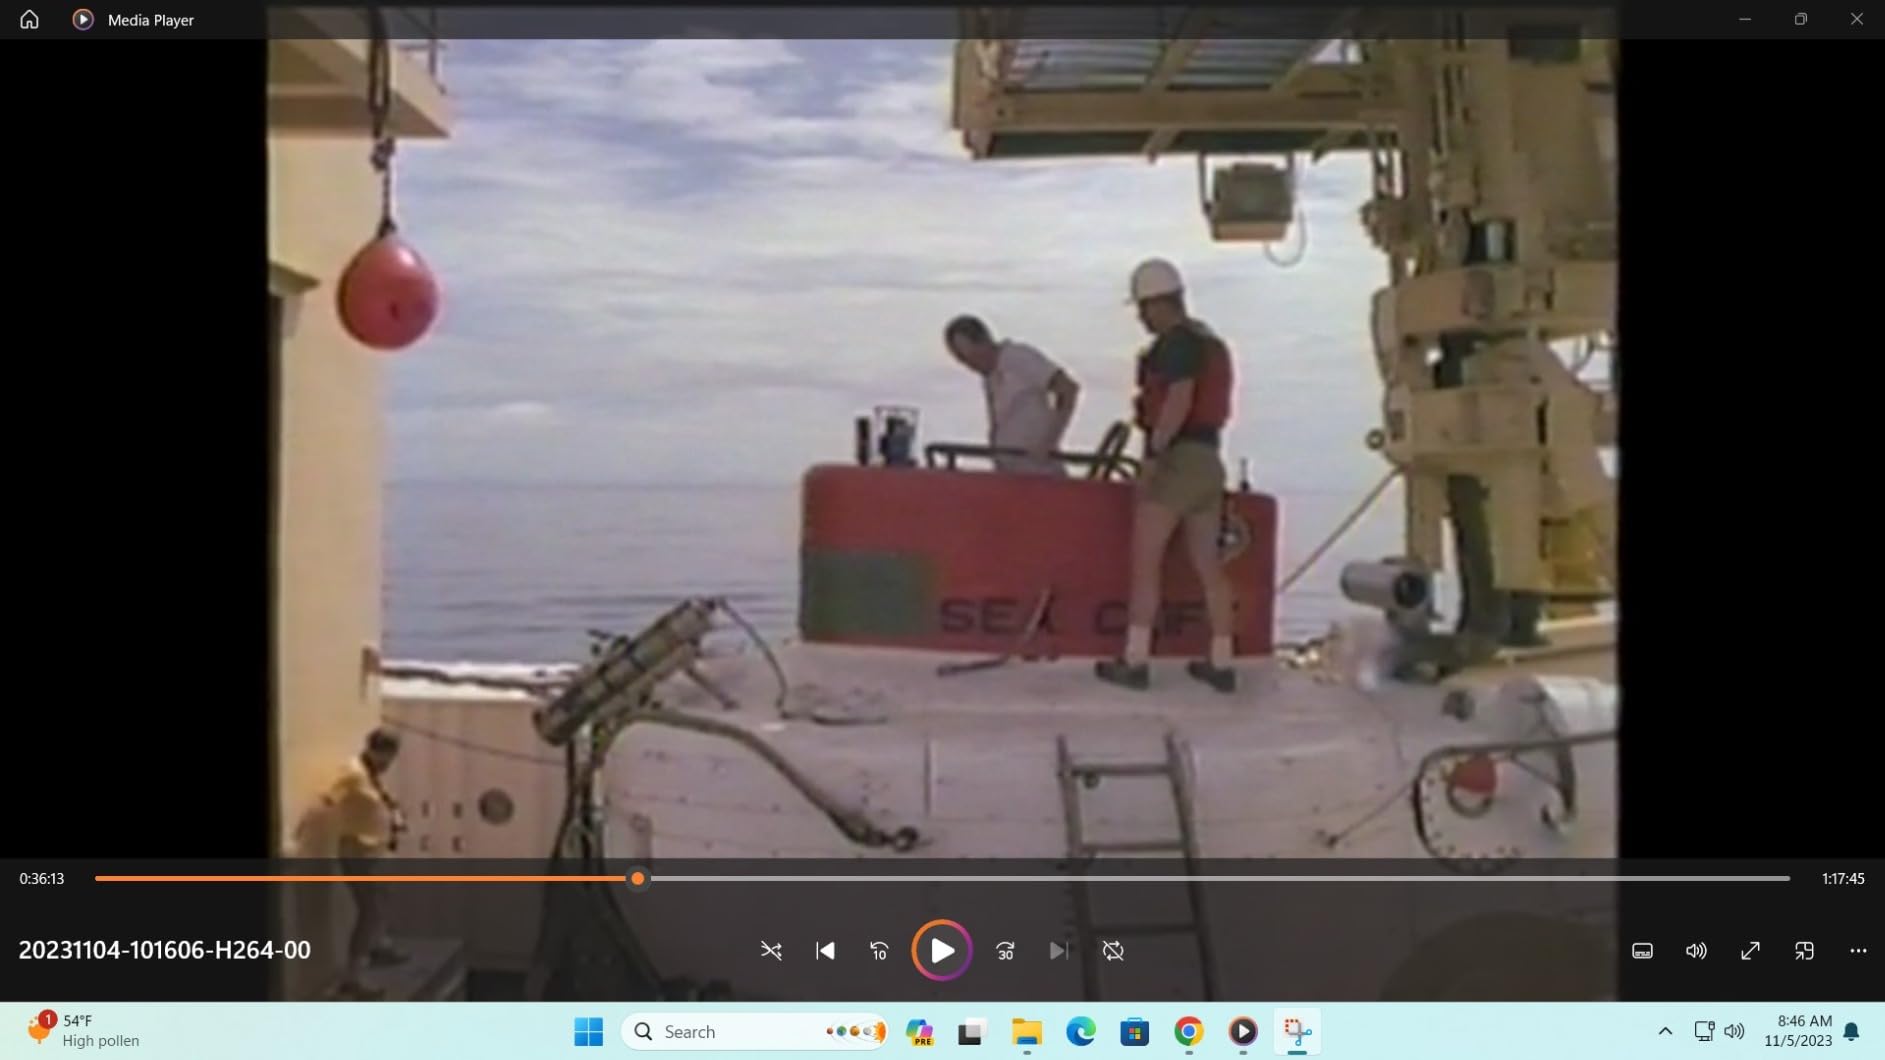Skip to next track
Image resolution: width=1885 pixels, height=1060 pixels.
tap(1058, 950)
